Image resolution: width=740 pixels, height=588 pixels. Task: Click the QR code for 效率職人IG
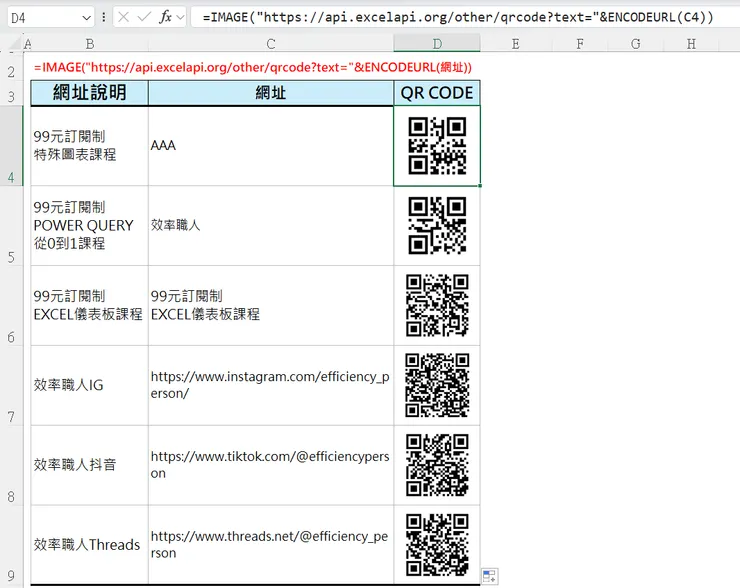click(437, 385)
